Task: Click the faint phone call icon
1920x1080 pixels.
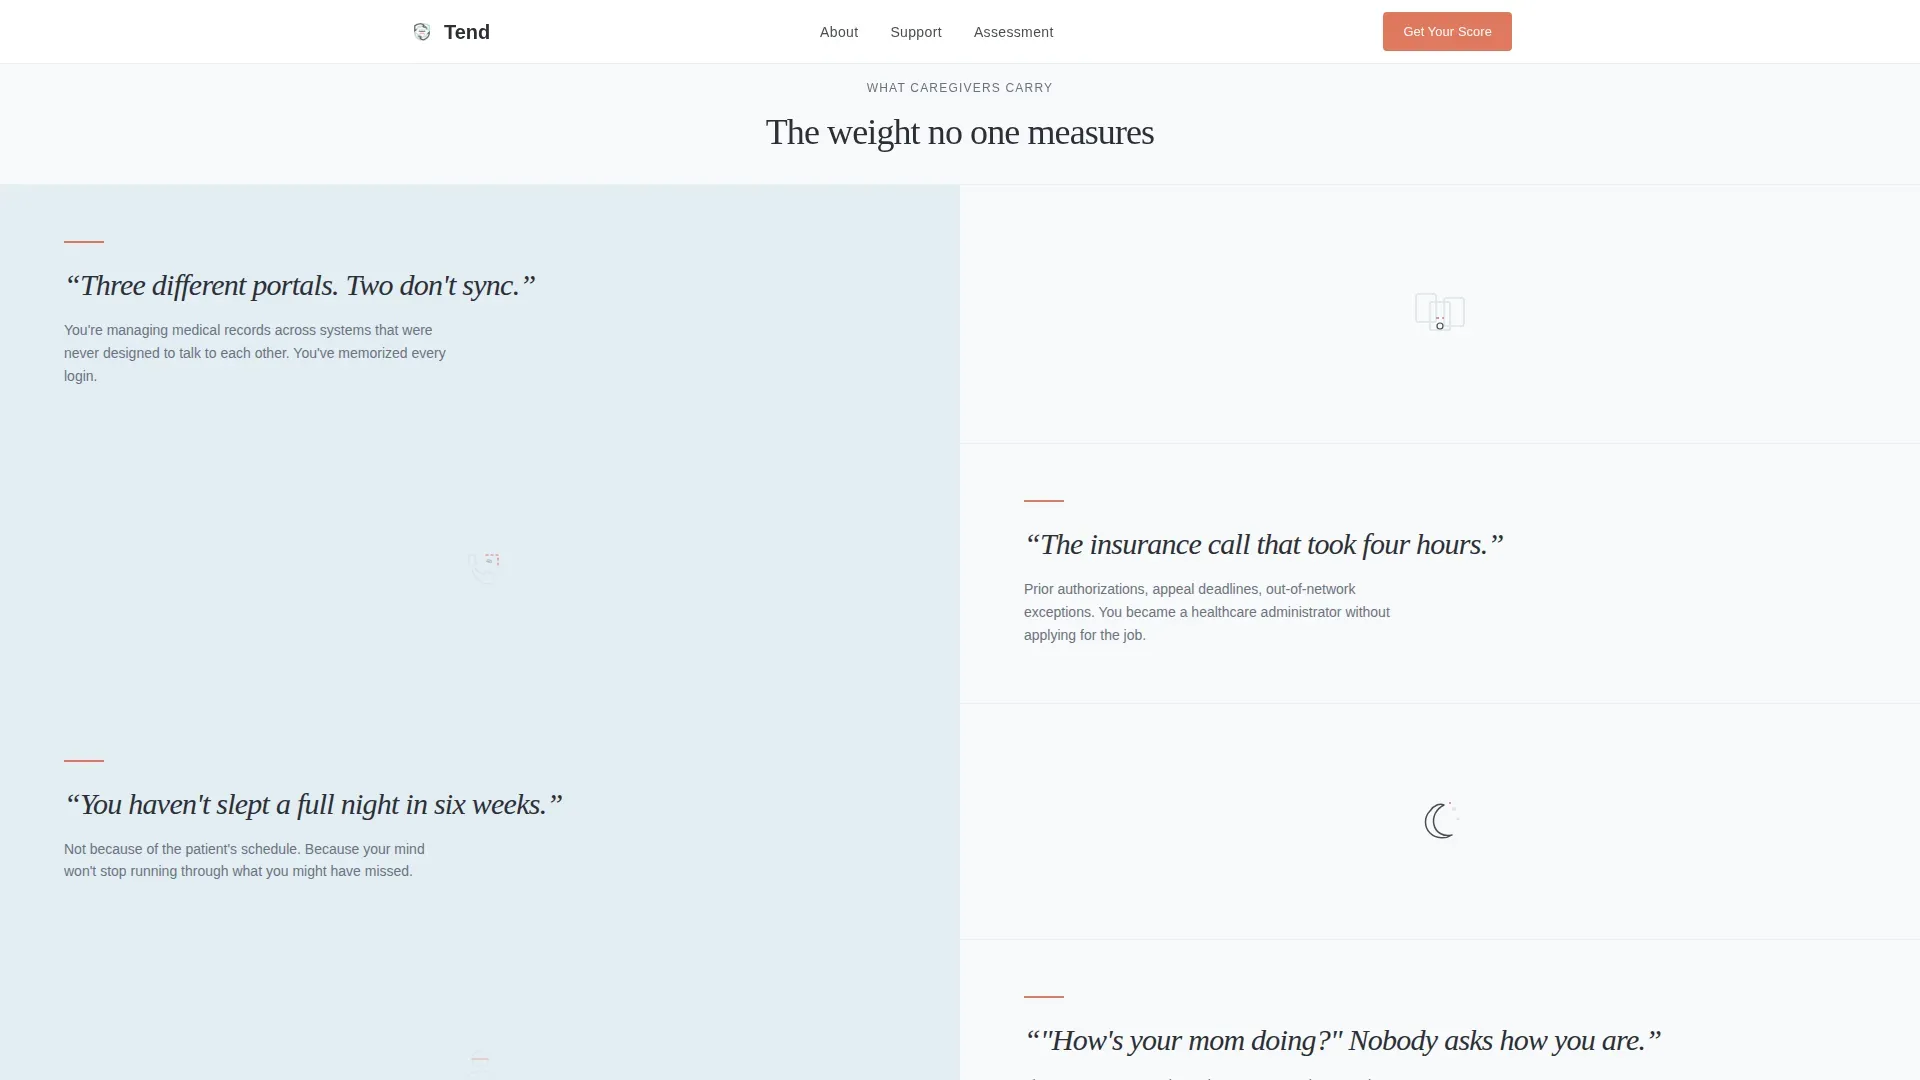Action: [484, 566]
